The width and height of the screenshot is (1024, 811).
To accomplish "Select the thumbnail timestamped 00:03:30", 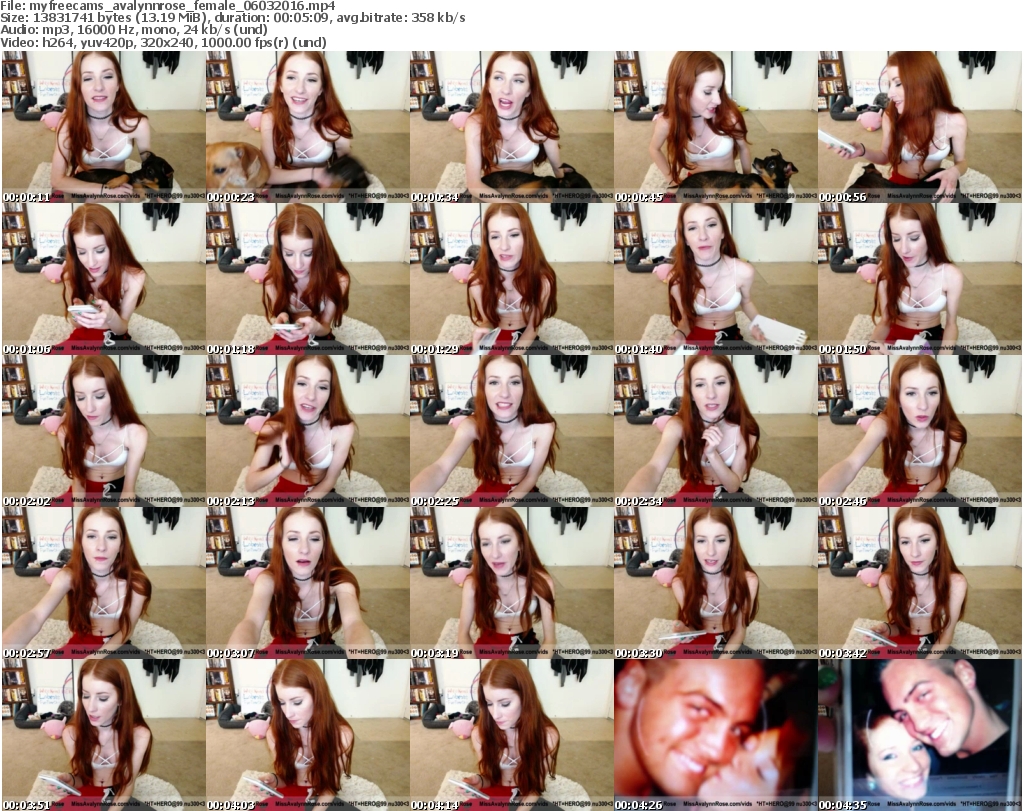I will click(x=716, y=583).
